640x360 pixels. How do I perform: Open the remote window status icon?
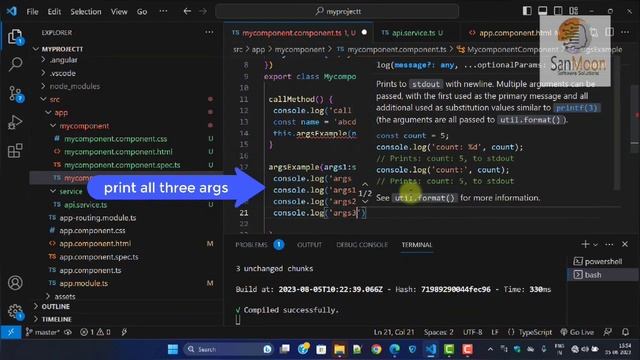11,332
